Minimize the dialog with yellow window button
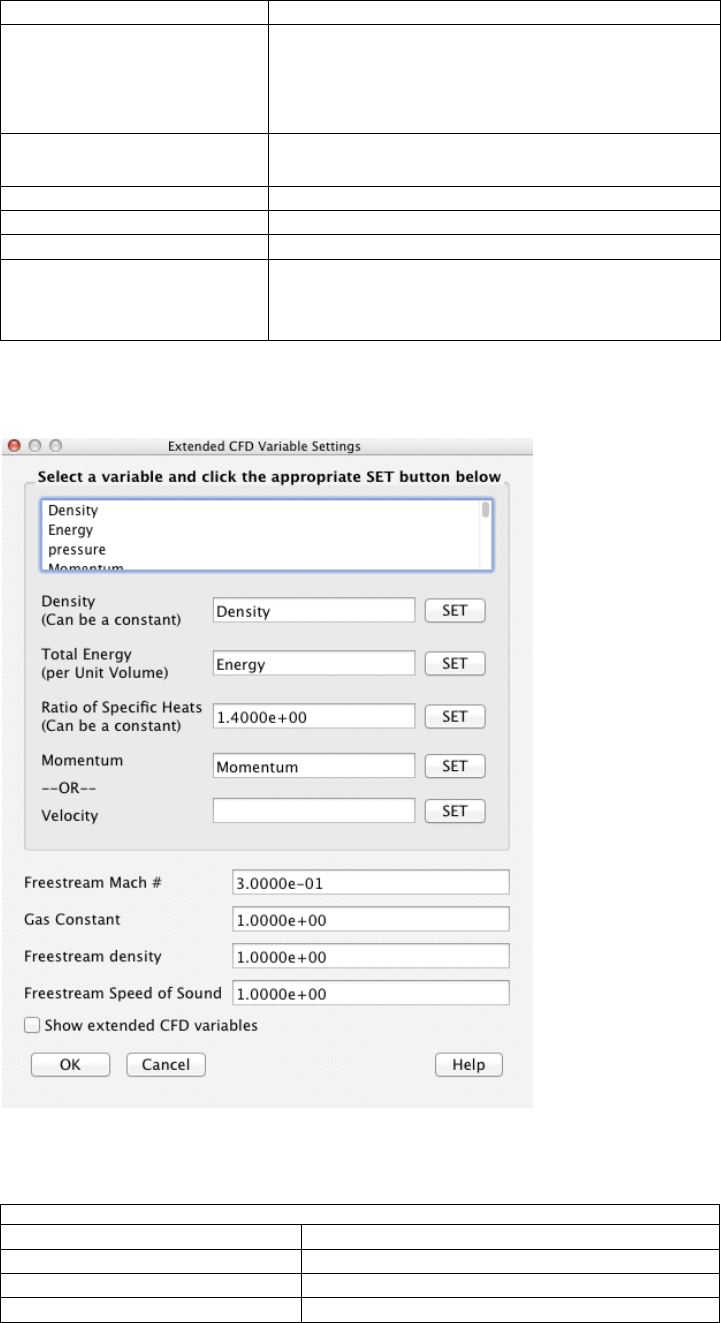The width and height of the screenshot is (721, 1323). (x=36, y=445)
